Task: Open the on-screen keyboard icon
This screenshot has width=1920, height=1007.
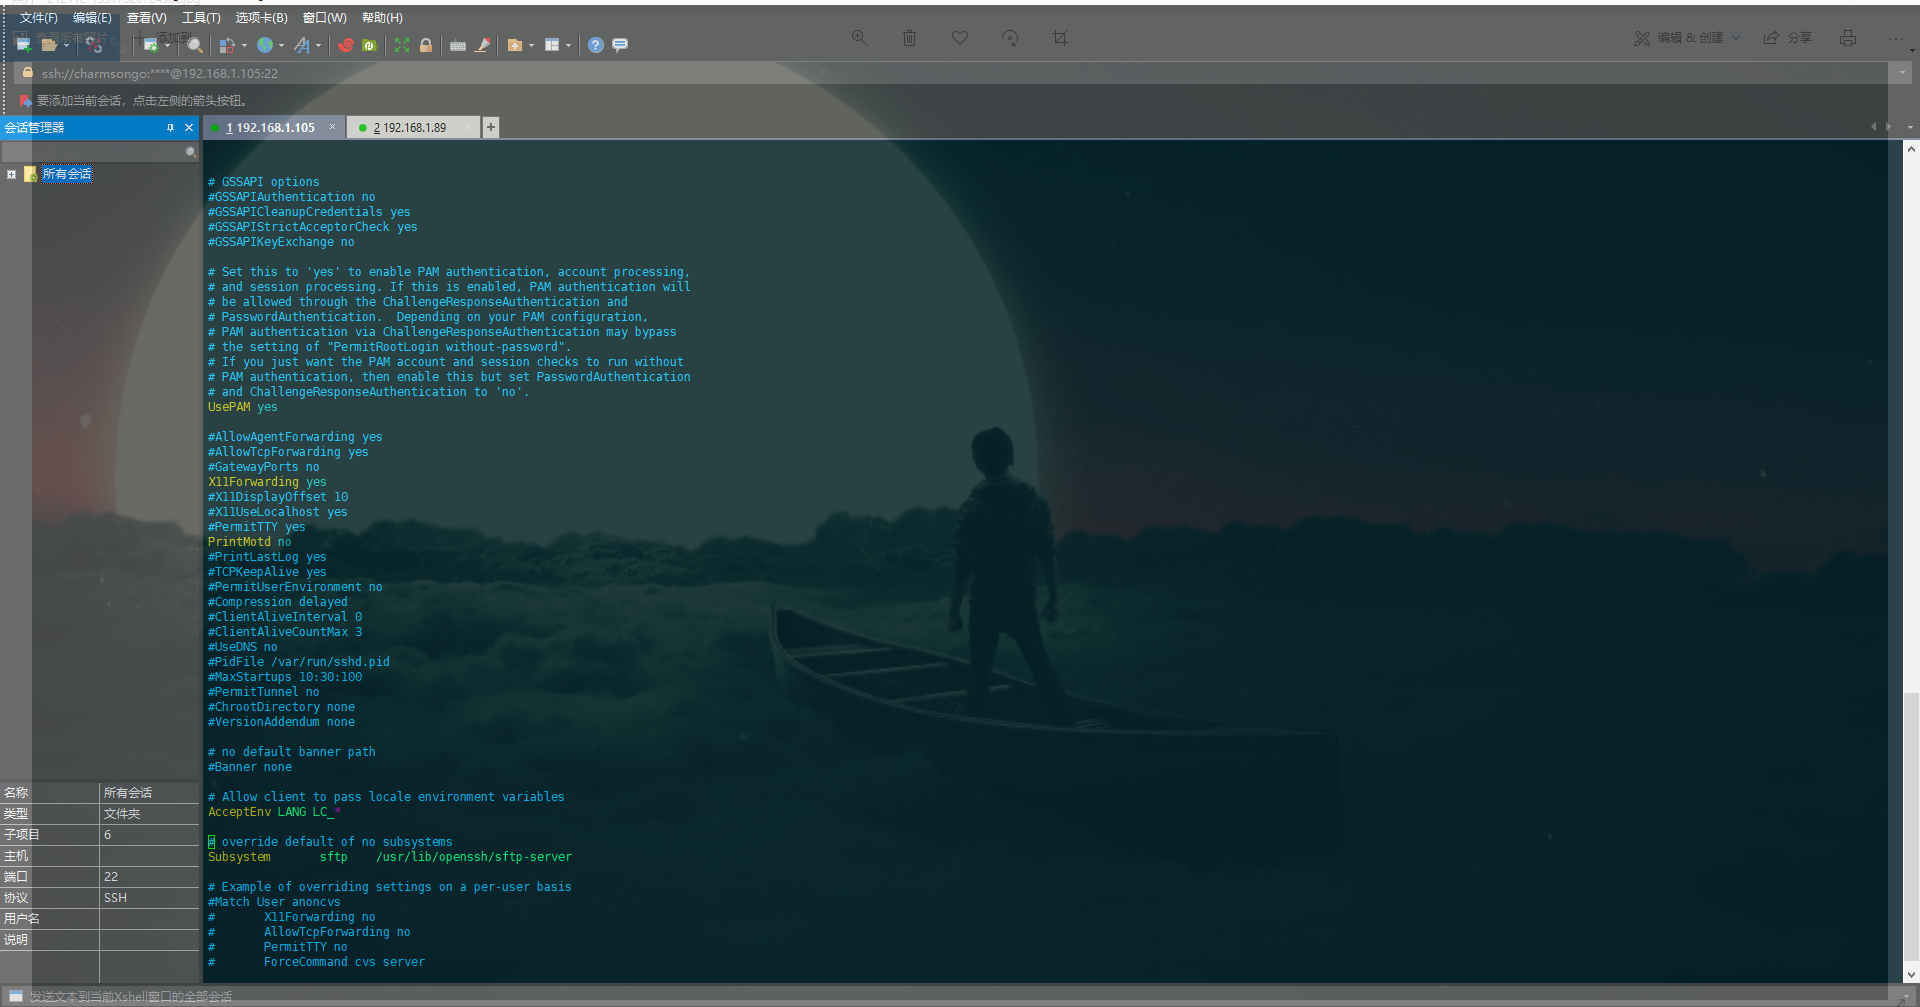Action: click(458, 45)
